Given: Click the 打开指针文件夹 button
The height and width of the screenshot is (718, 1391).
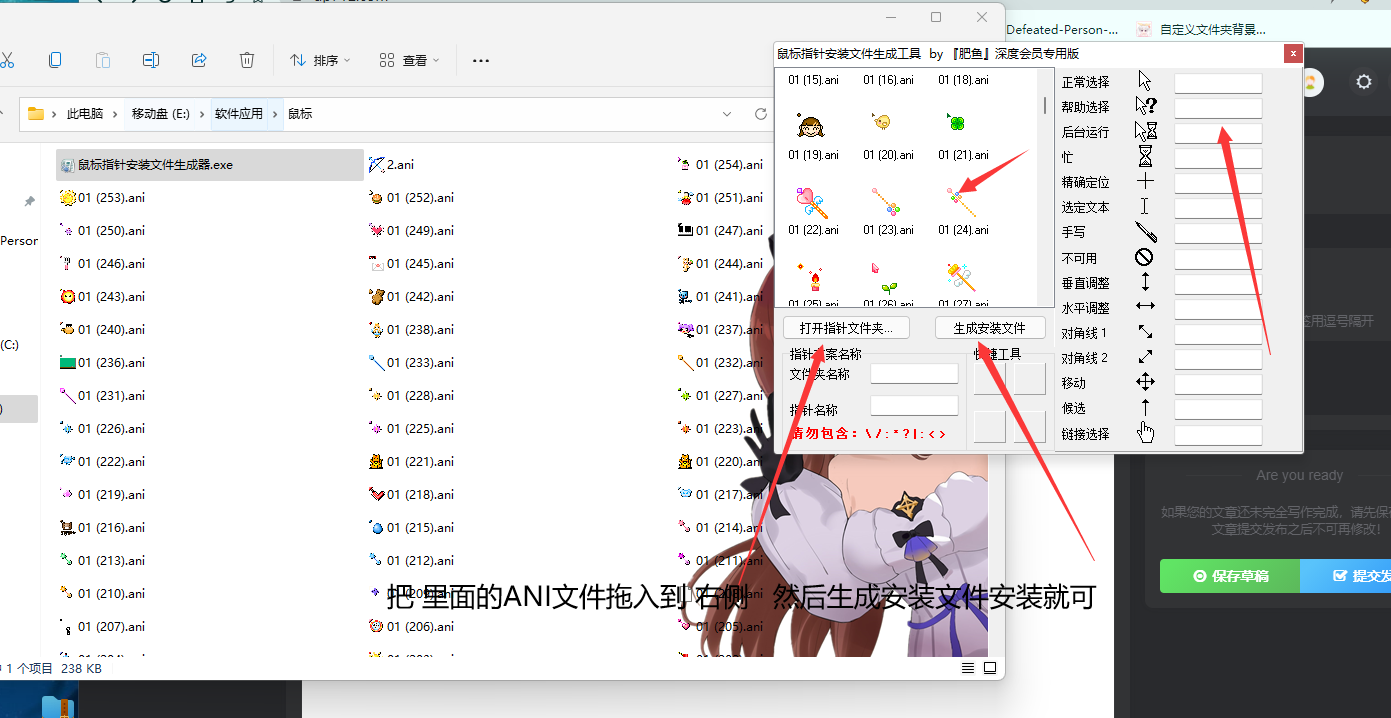Looking at the screenshot, I should tap(853, 328).
